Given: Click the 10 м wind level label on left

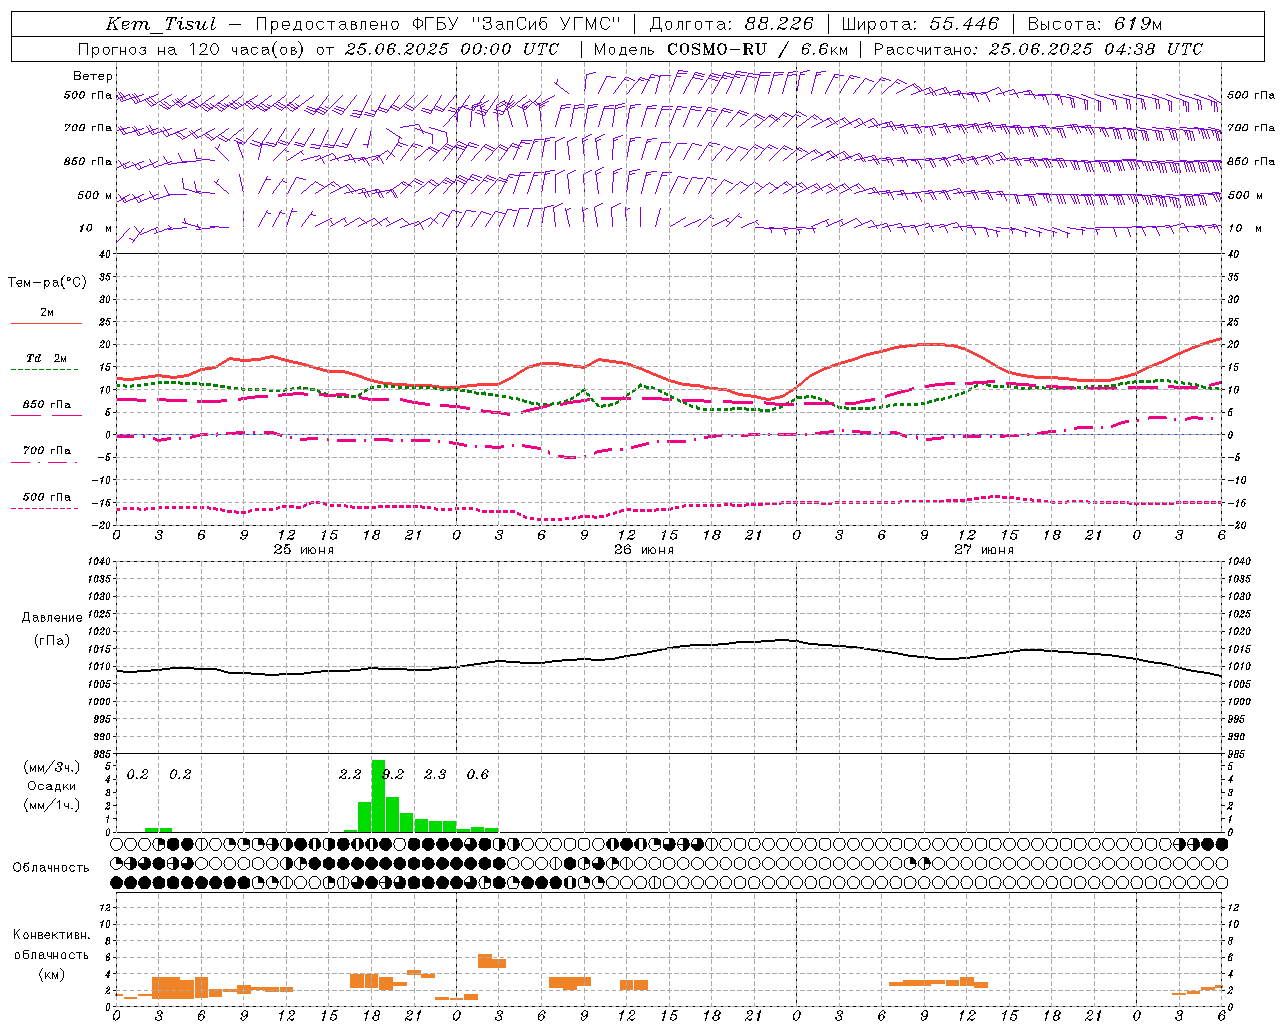Looking at the screenshot, I should click(96, 229).
